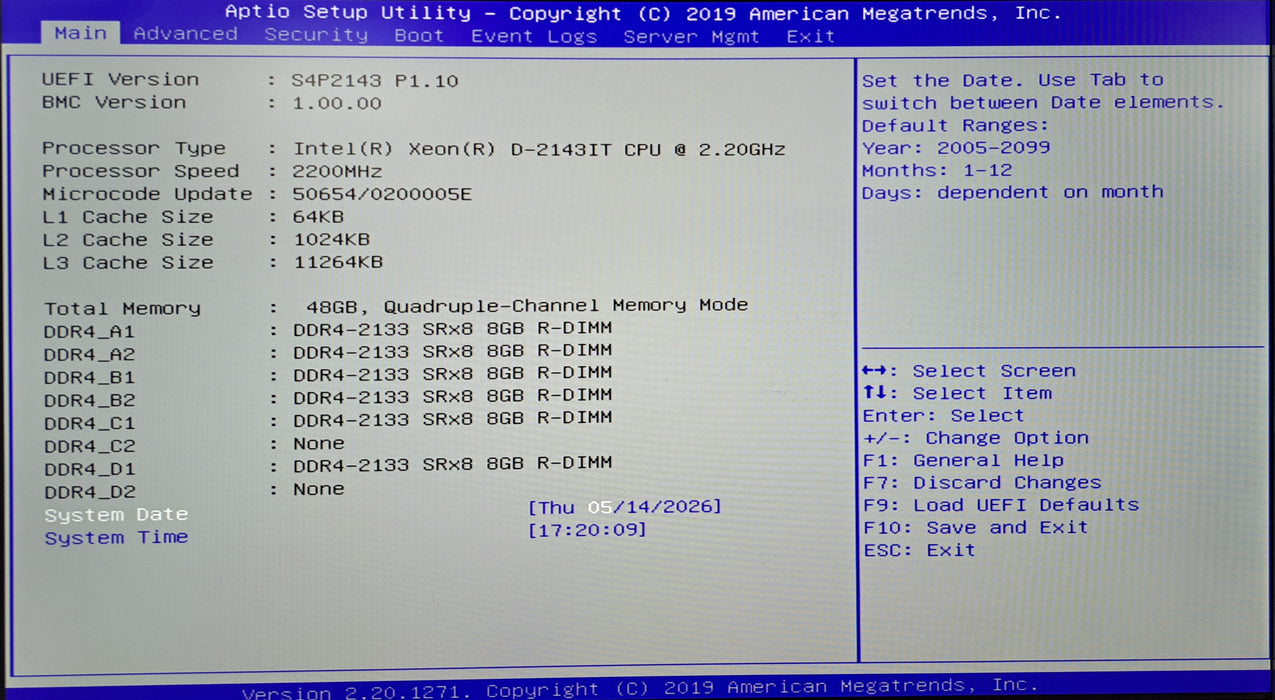Image resolution: width=1275 pixels, height=700 pixels.
Task: Click the Days: dependent on month text
Action: click(1013, 192)
